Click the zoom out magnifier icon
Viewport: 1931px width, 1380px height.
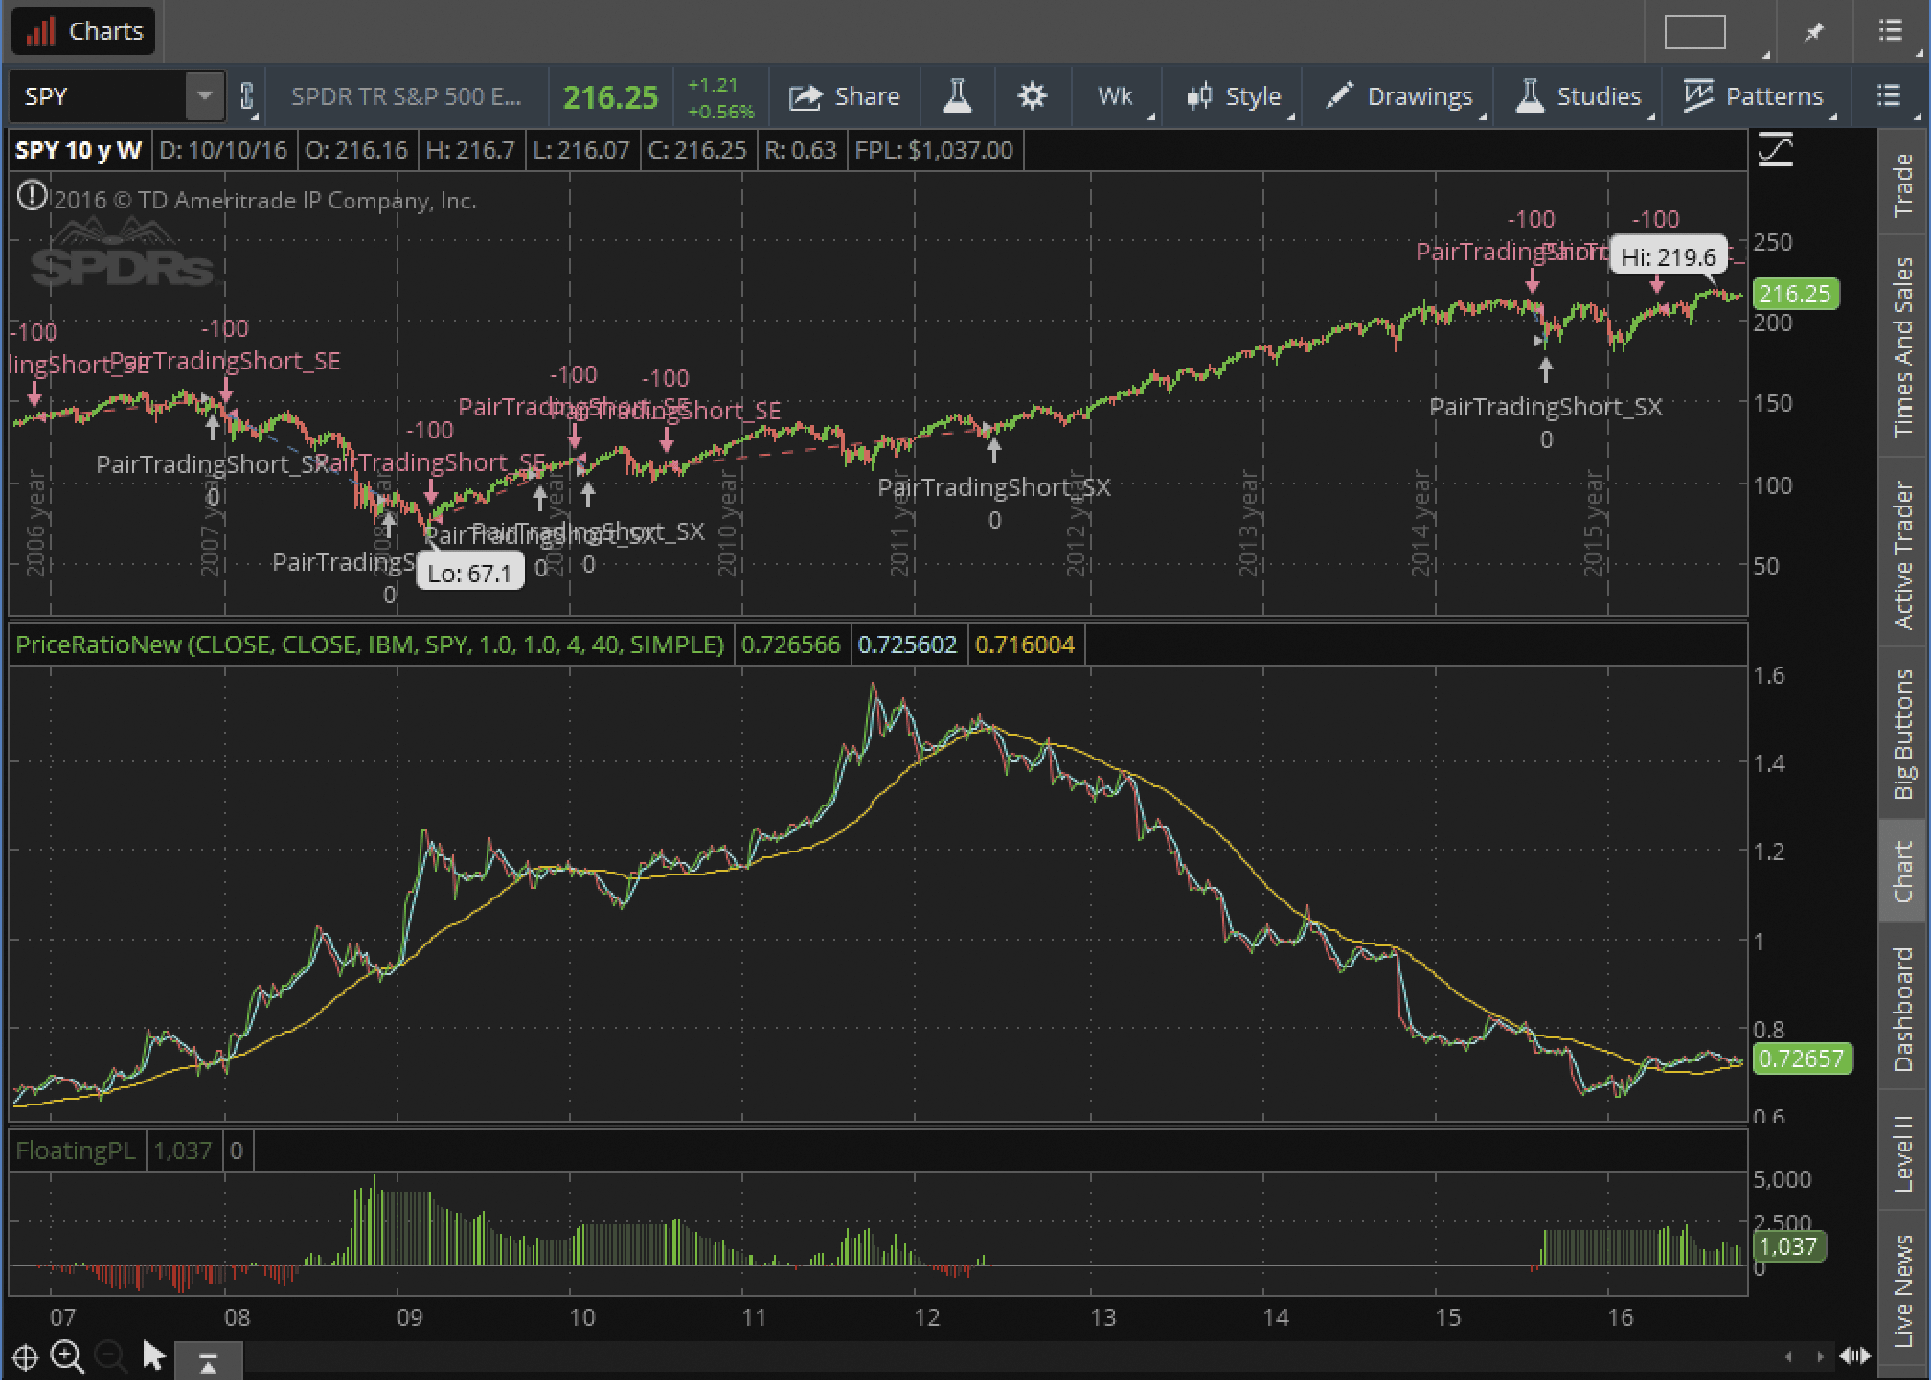(110, 1357)
